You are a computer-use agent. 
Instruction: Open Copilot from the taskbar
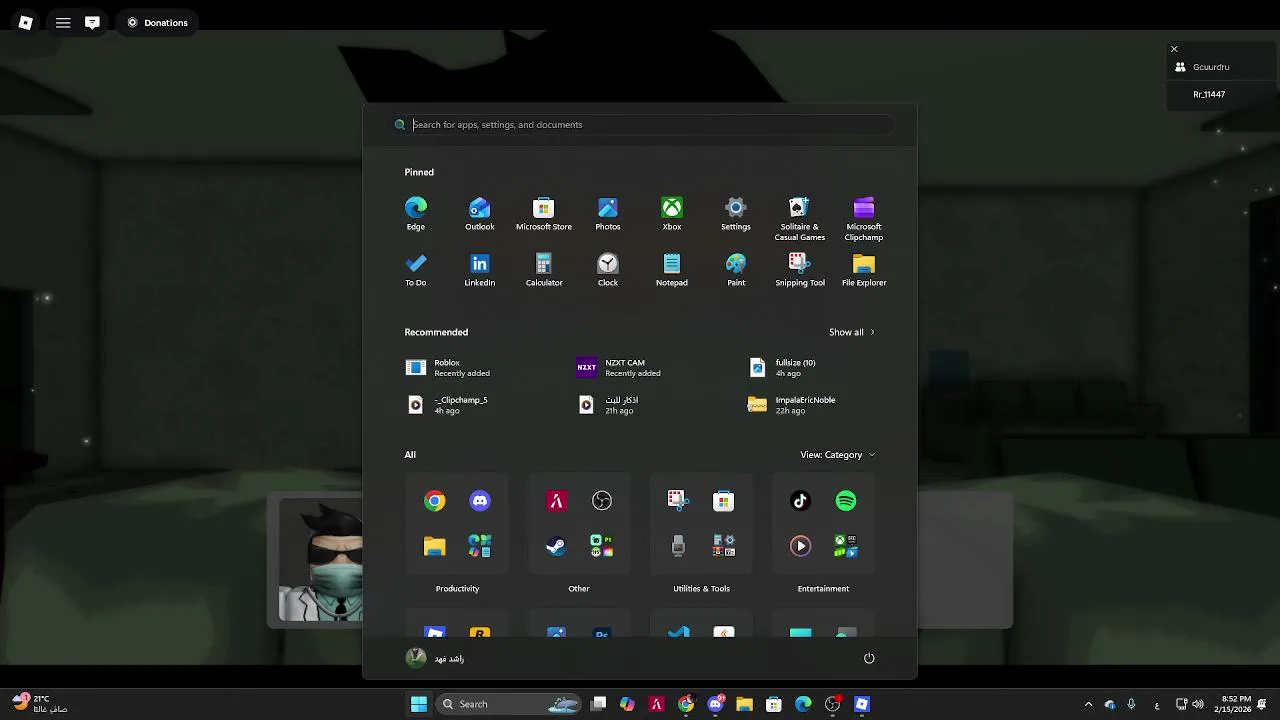(x=627, y=704)
